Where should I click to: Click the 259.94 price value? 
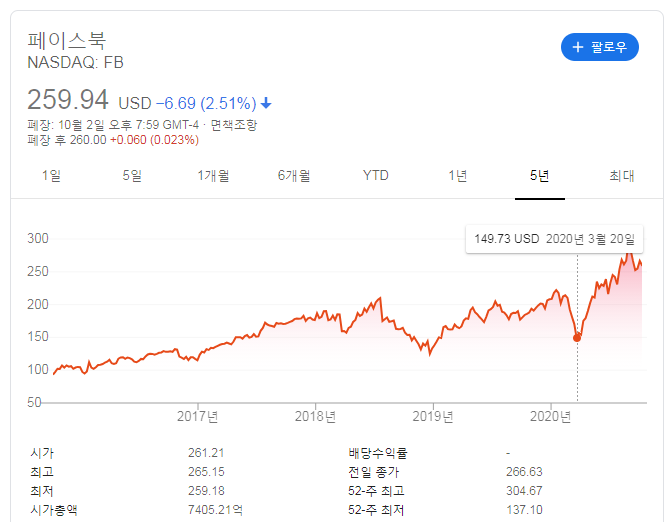point(68,100)
